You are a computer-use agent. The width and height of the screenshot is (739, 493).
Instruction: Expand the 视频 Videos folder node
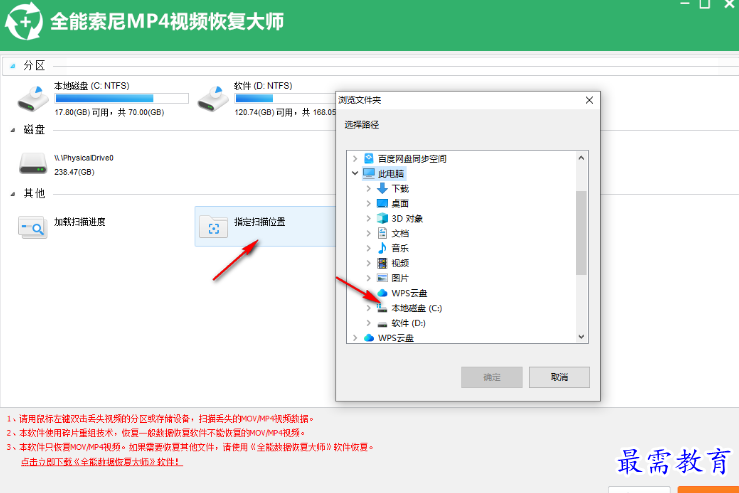tap(369, 263)
